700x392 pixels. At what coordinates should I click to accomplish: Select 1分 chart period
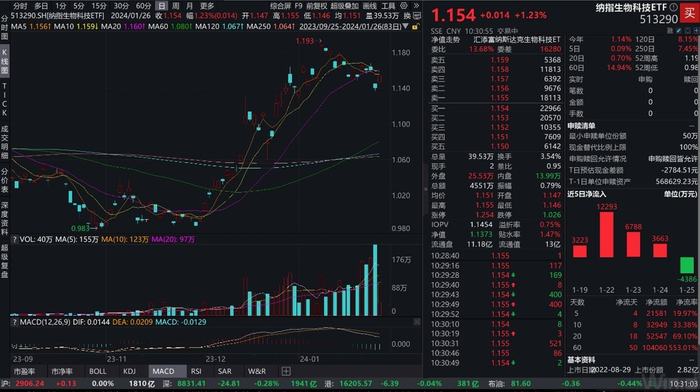pos(61,6)
